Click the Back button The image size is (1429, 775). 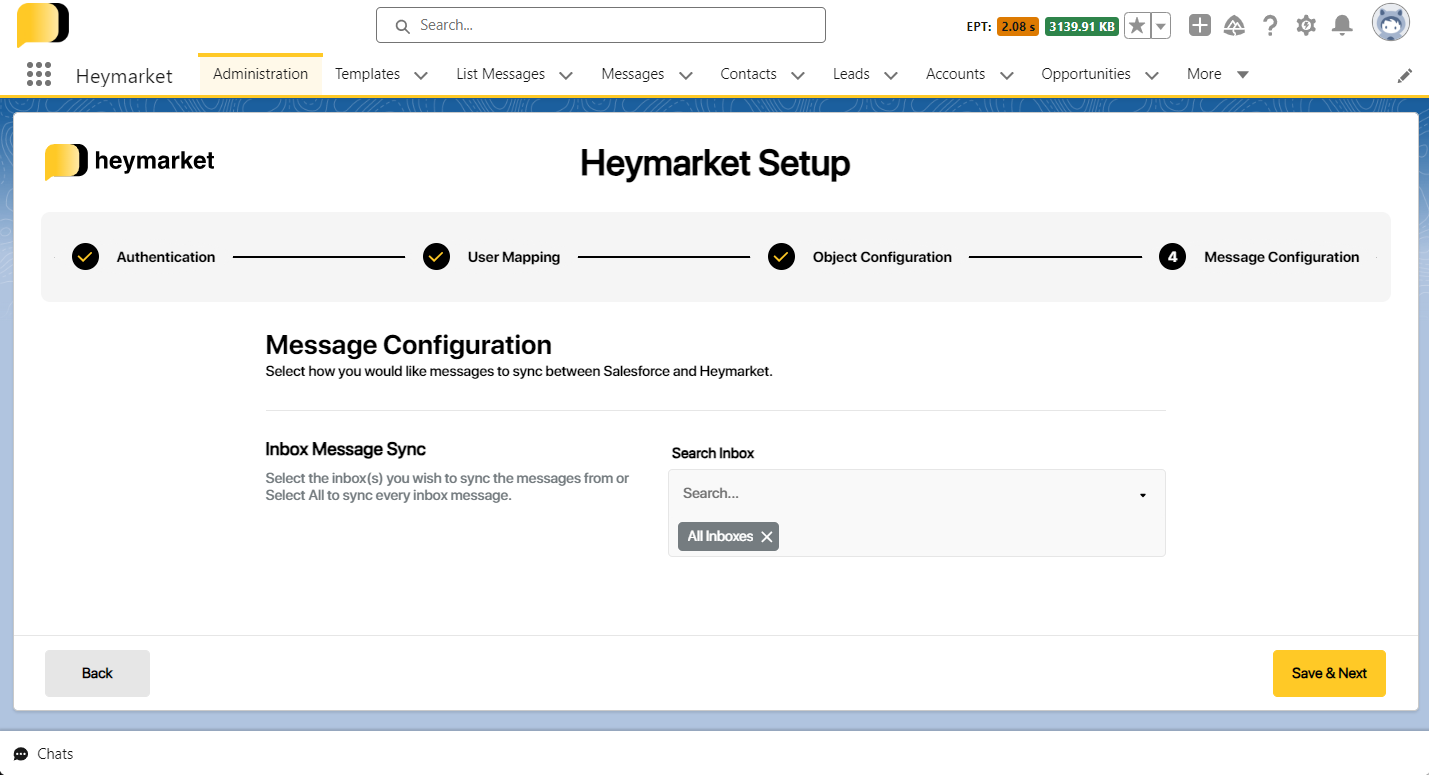pyautogui.click(x=97, y=673)
